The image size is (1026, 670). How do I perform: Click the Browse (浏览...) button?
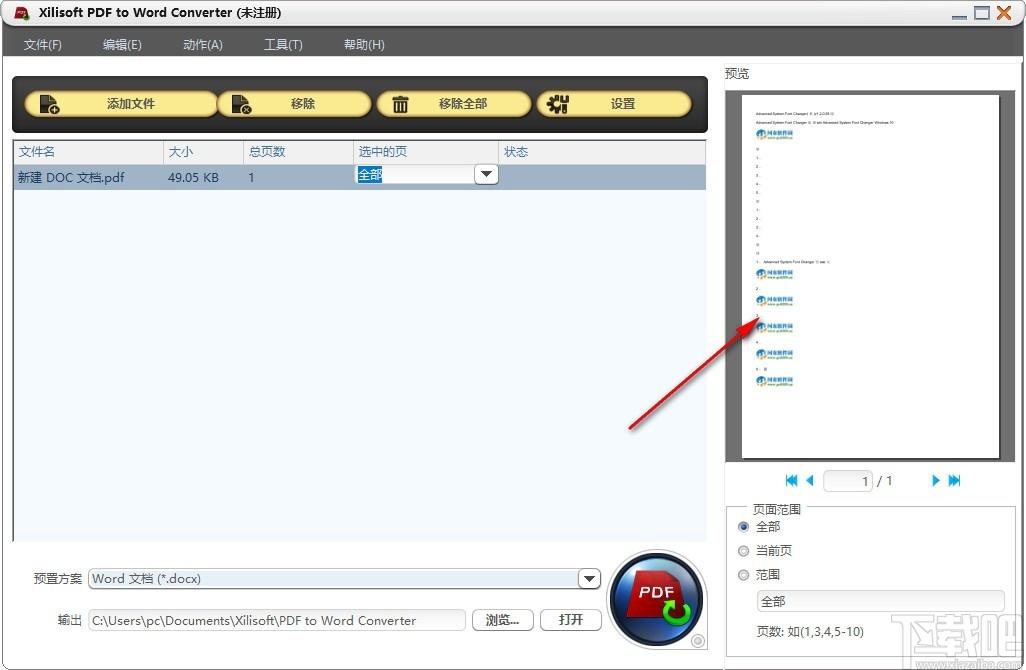point(503,620)
